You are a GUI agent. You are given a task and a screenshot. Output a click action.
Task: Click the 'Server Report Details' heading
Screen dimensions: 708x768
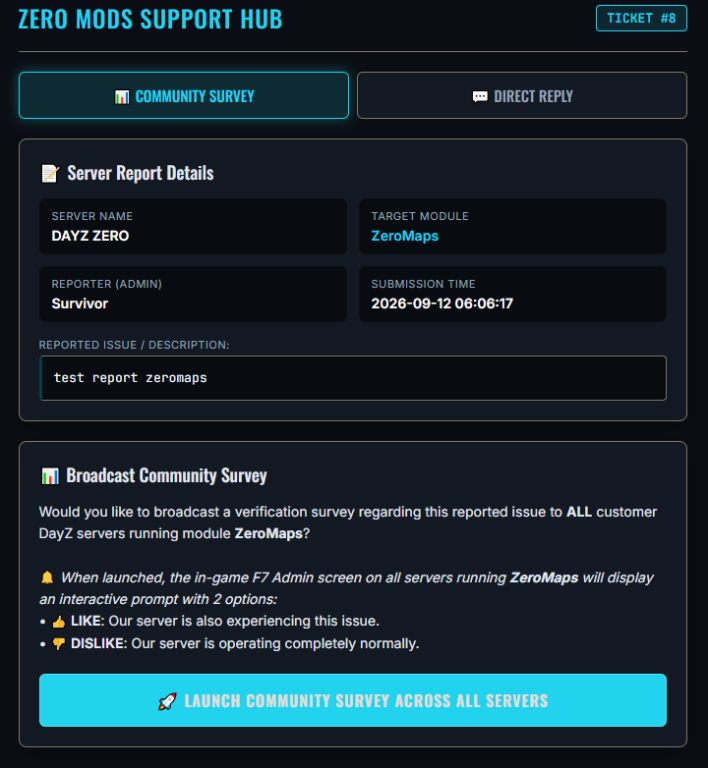click(141, 173)
